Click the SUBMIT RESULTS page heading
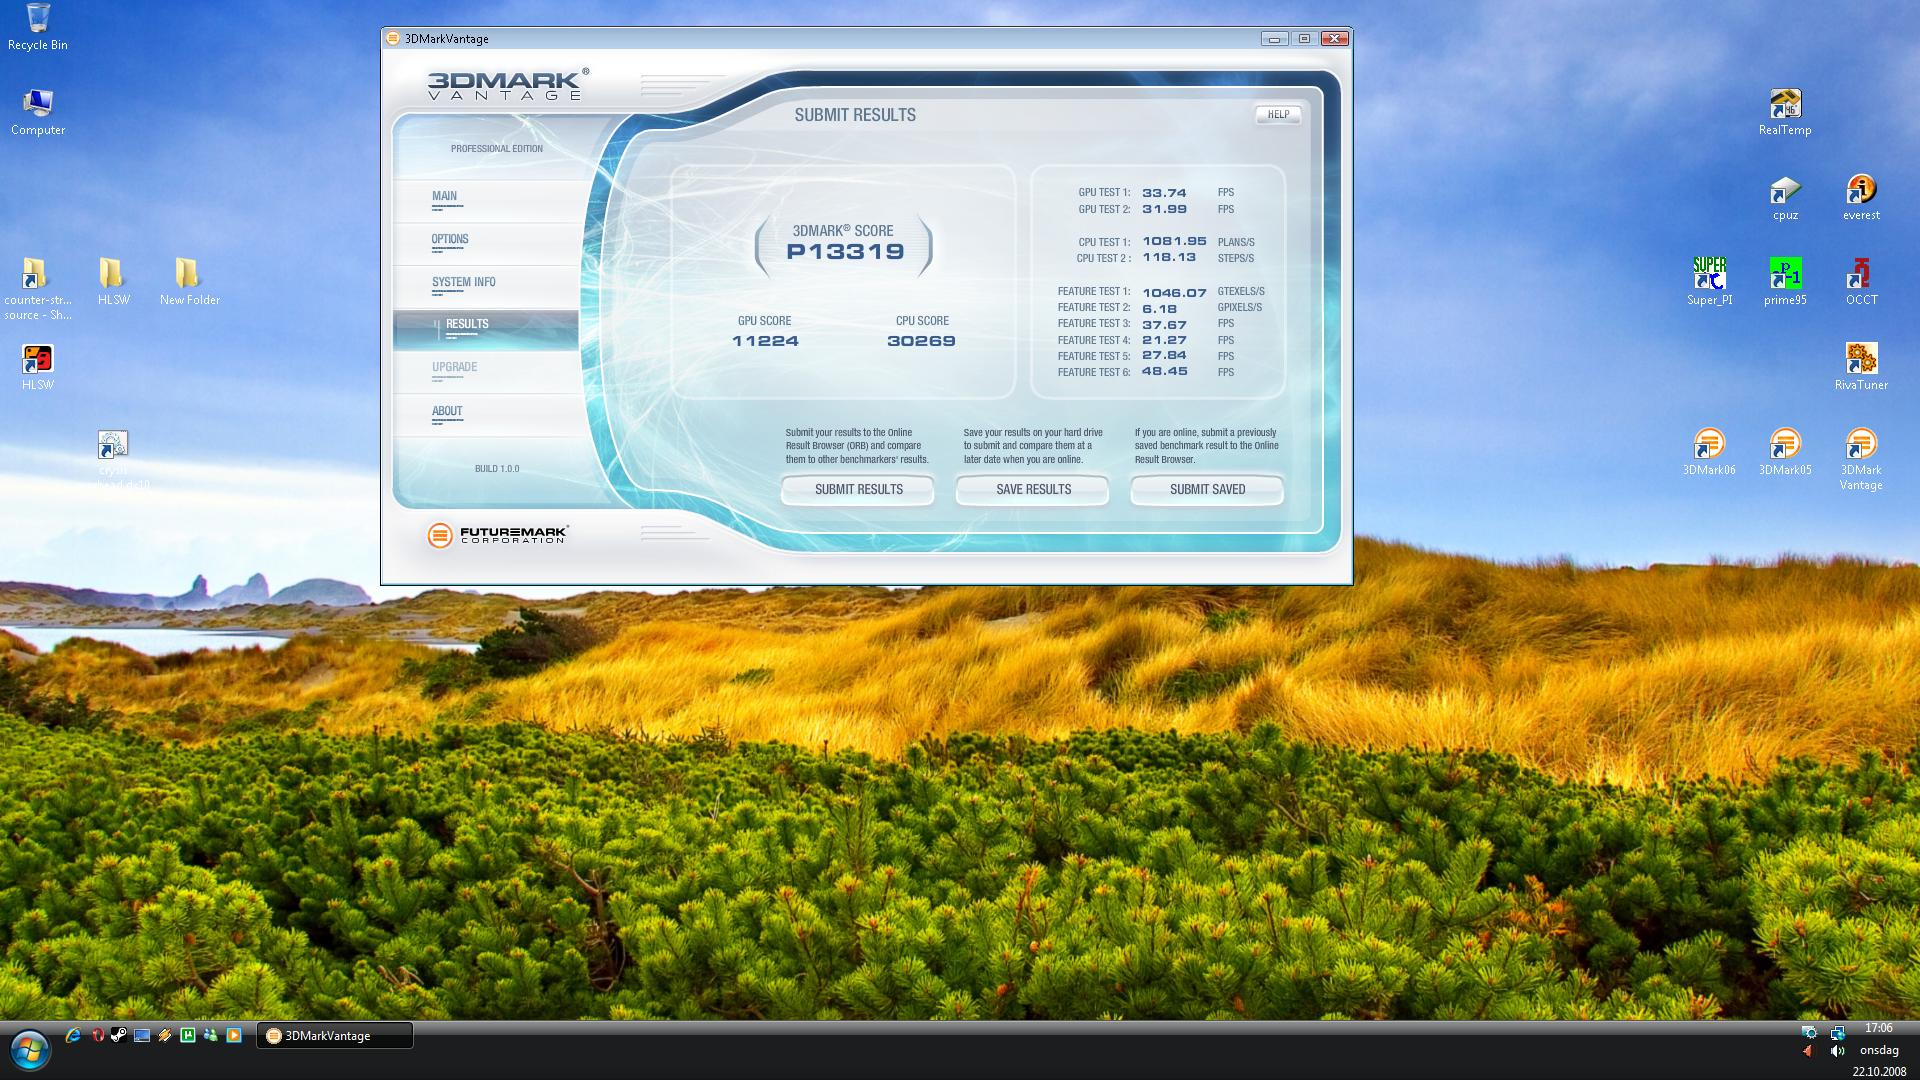 (855, 115)
